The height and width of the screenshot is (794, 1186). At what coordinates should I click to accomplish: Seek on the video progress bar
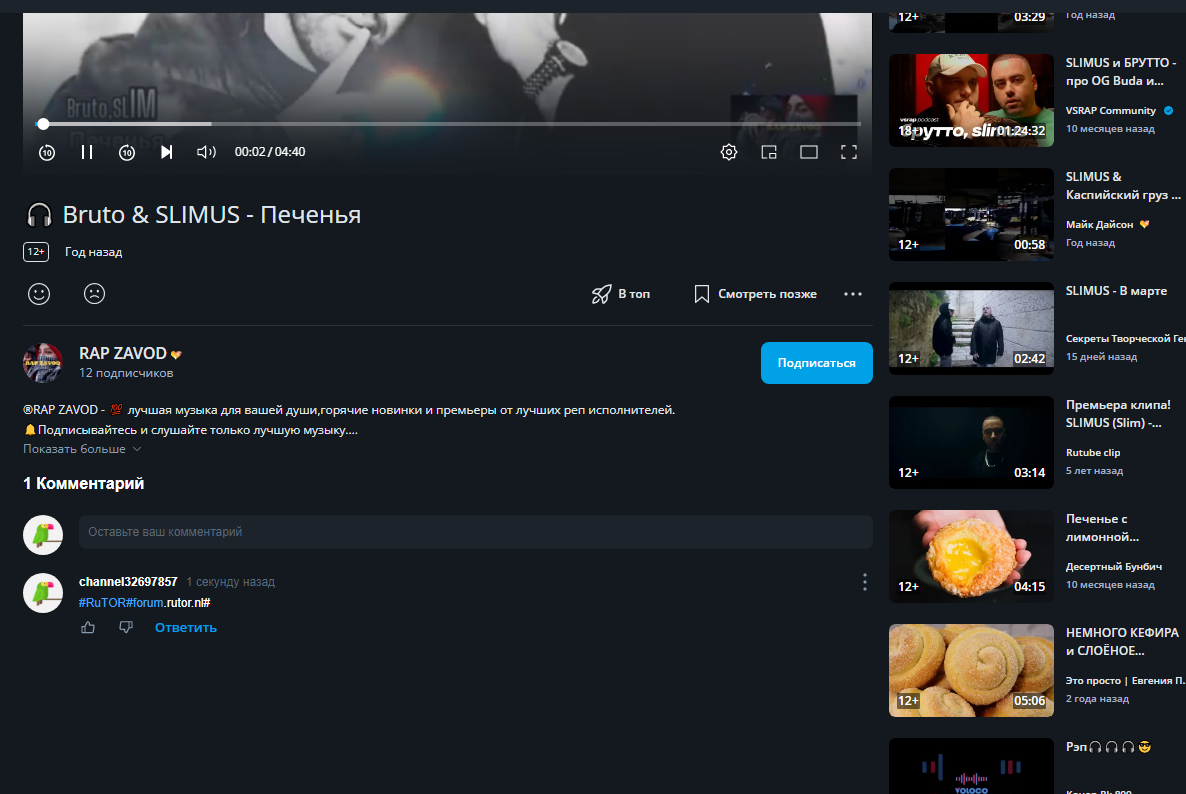point(448,123)
